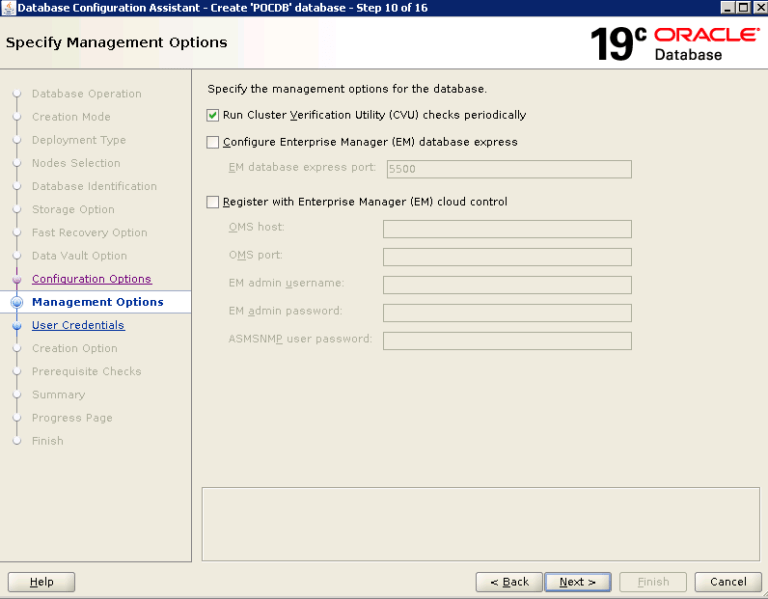Image resolution: width=768 pixels, height=599 pixels.
Task: Cancel the database creation wizard
Action: (x=728, y=582)
